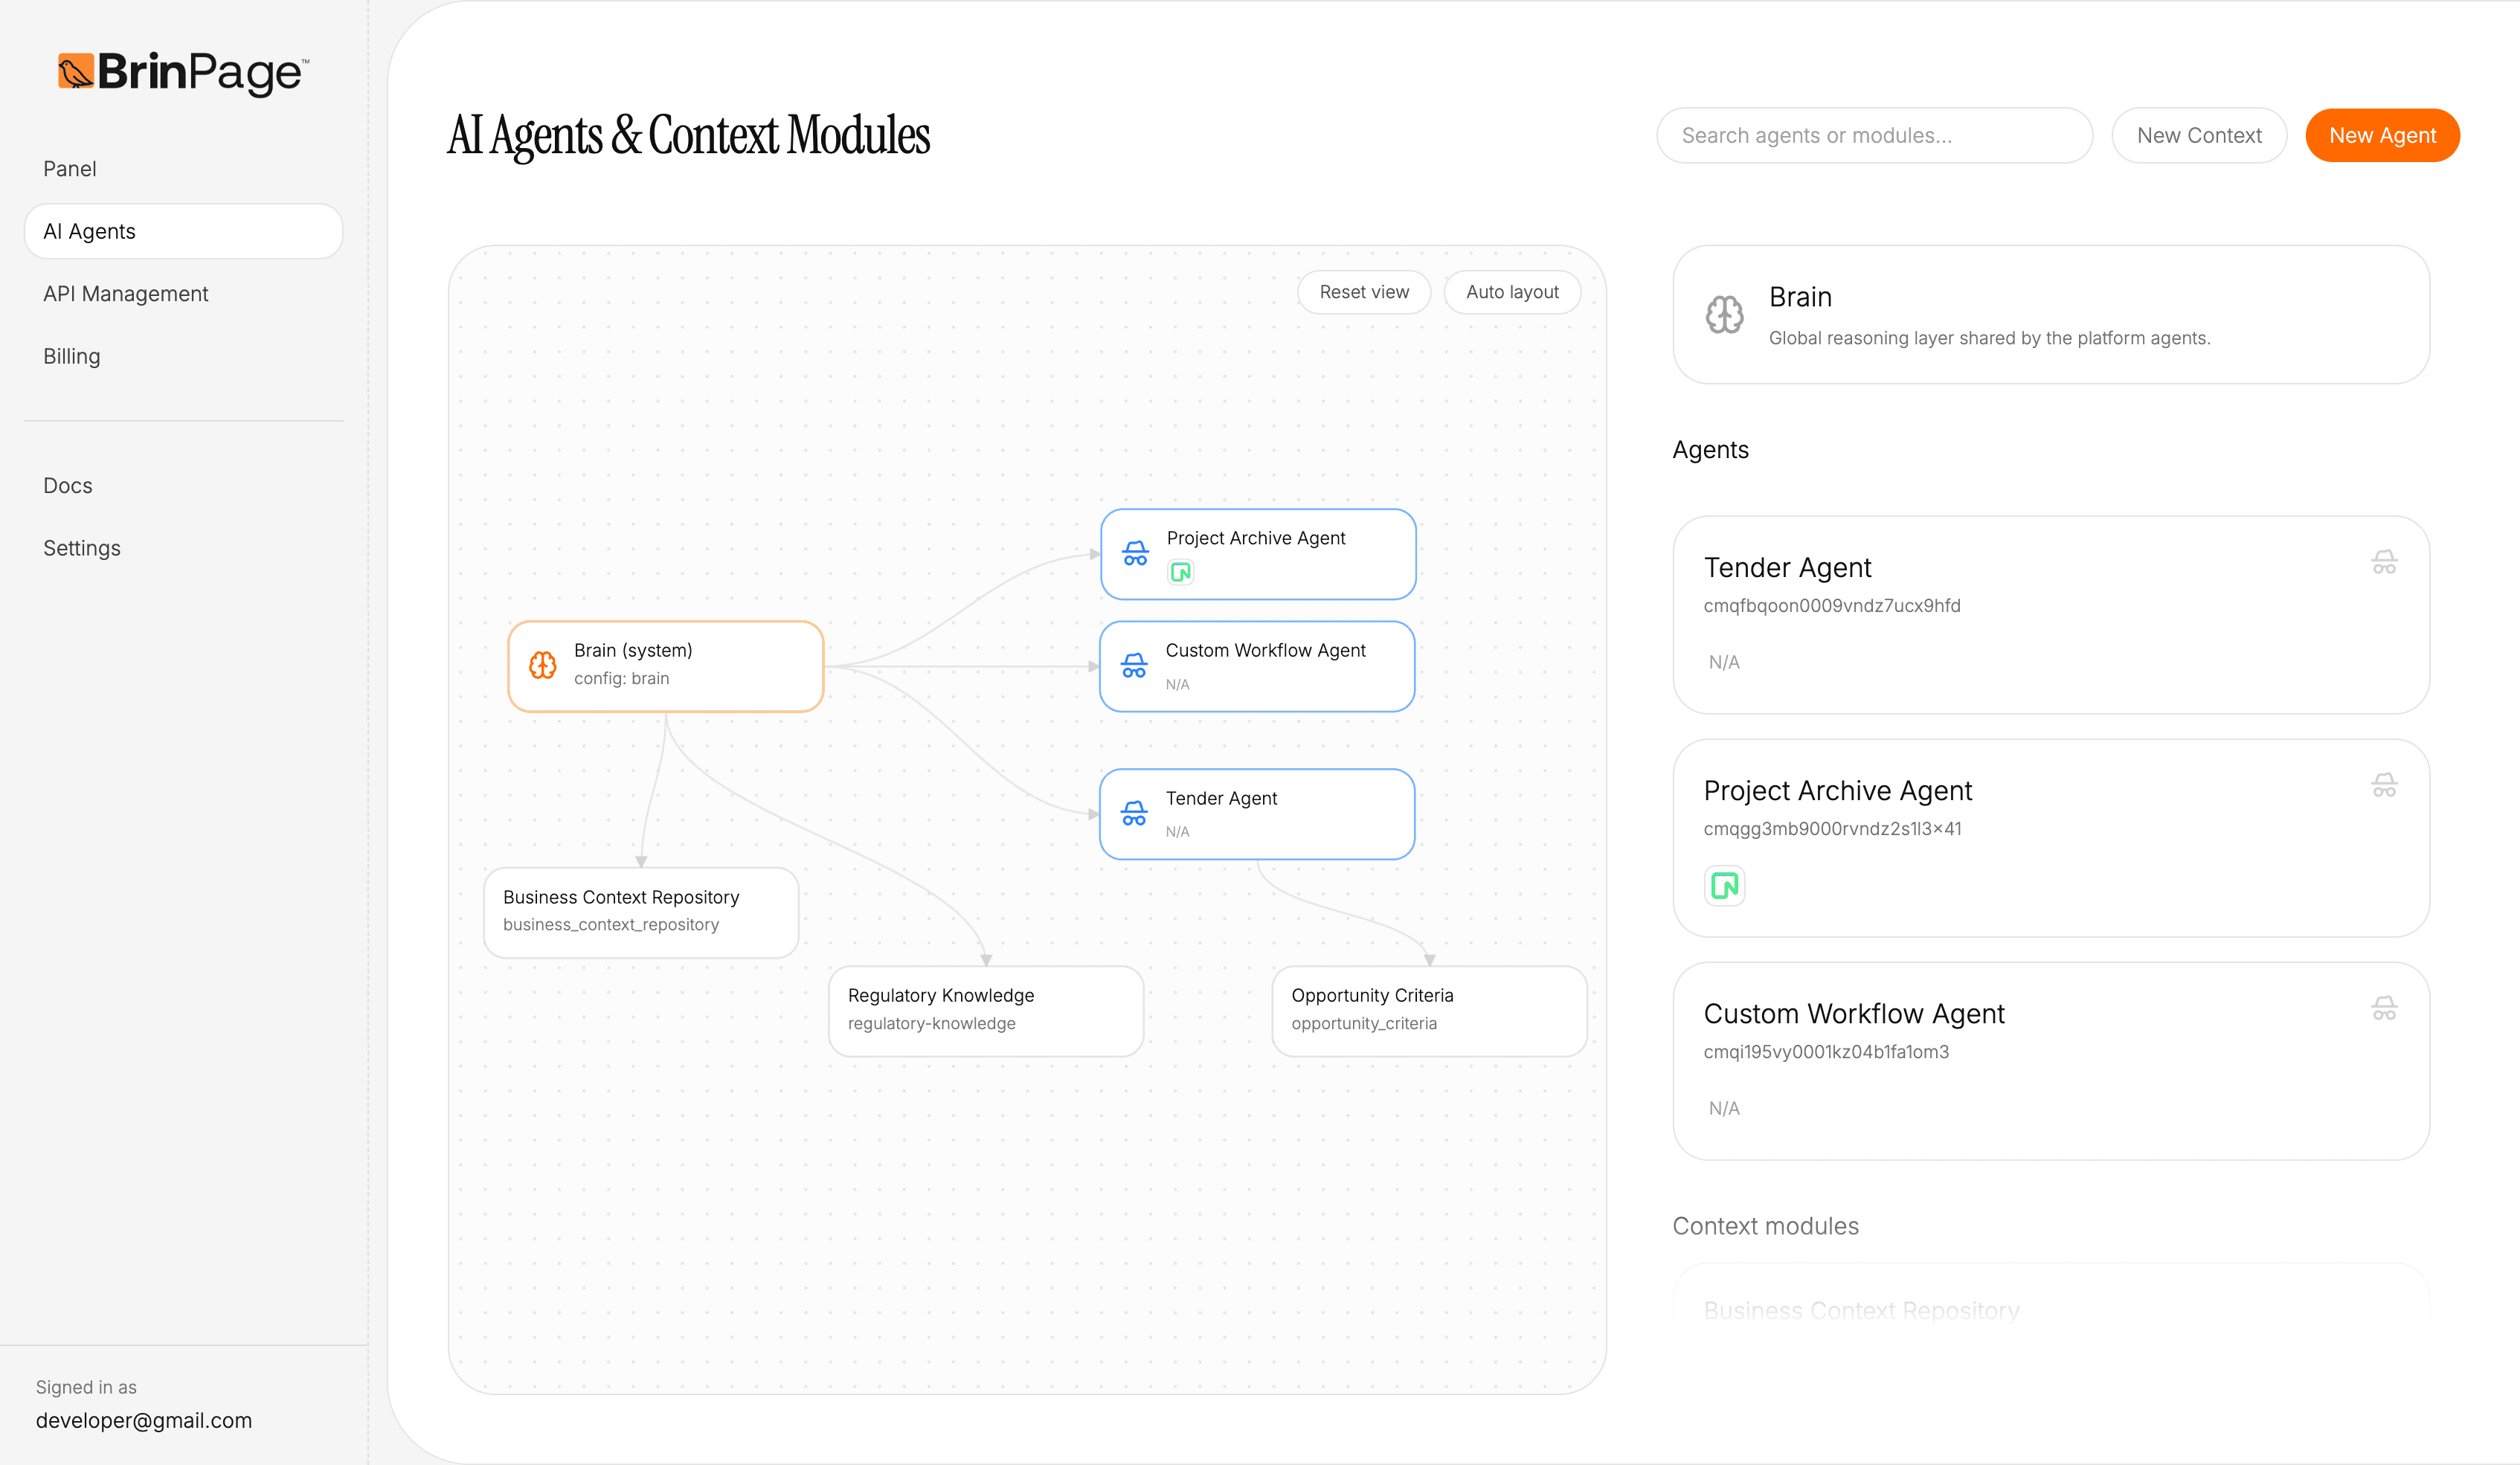Click the agent icon on Project Archive Agent node

(x=1135, y=553)
